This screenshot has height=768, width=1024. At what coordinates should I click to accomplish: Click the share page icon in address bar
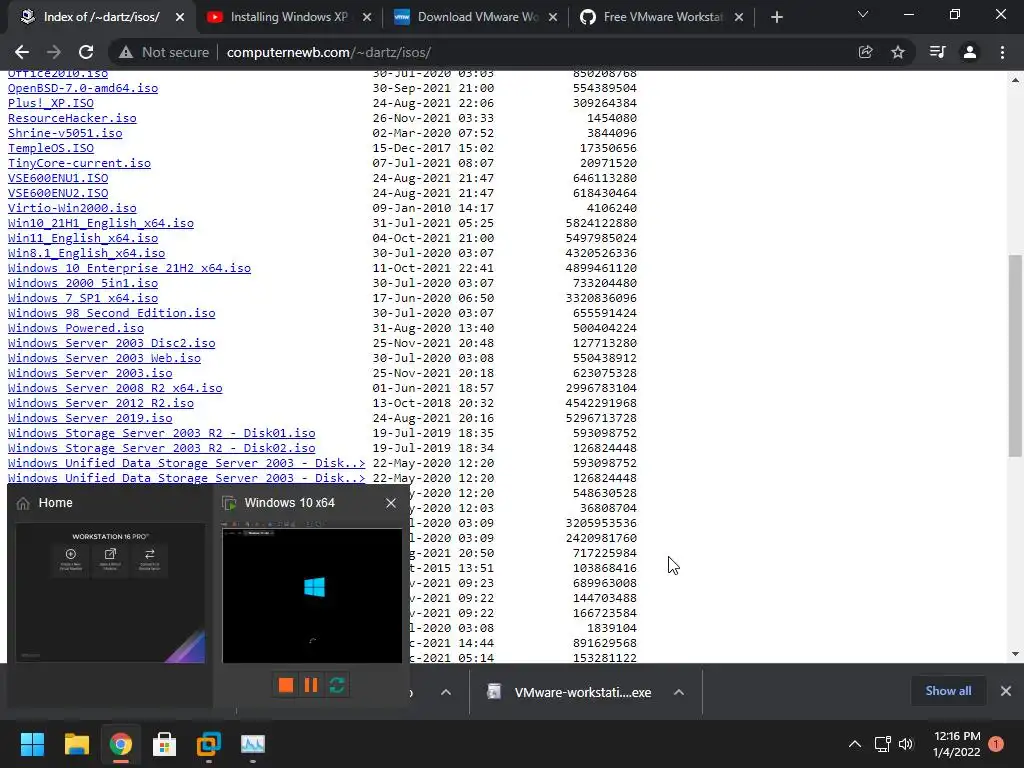(x=865, y=52)
